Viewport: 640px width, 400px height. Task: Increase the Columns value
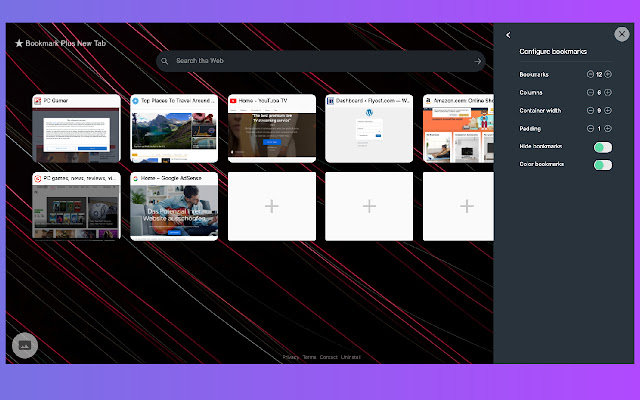(607, 93)
